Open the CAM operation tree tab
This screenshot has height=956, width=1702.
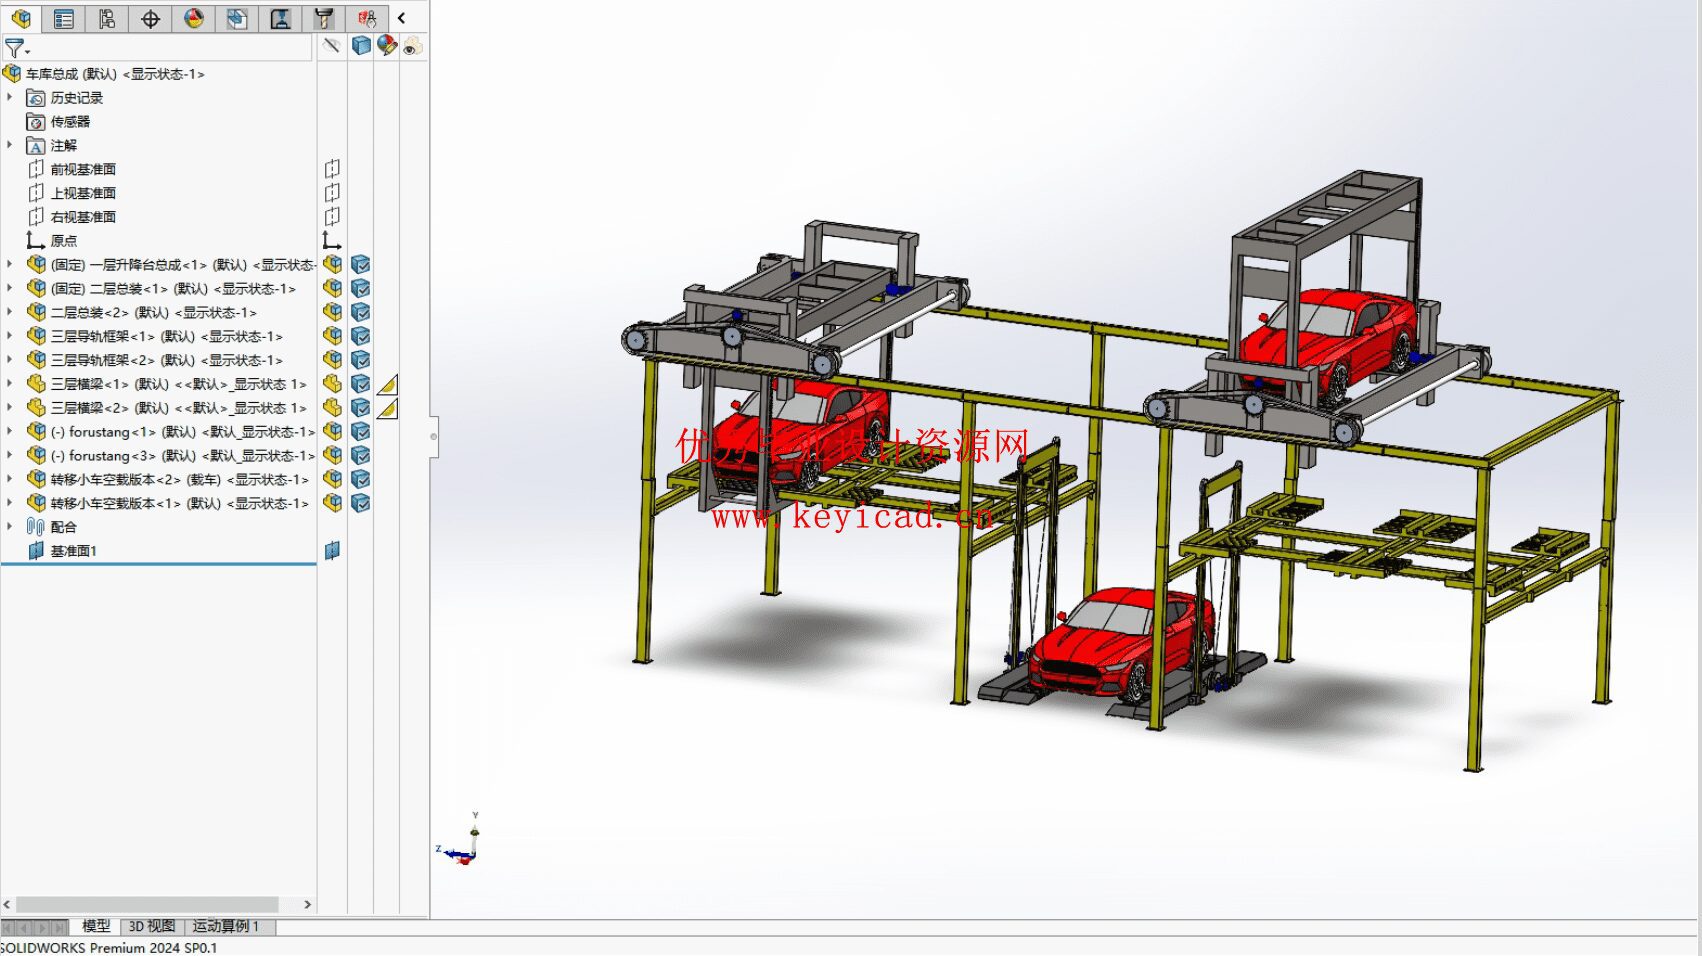tap(280, 18)
